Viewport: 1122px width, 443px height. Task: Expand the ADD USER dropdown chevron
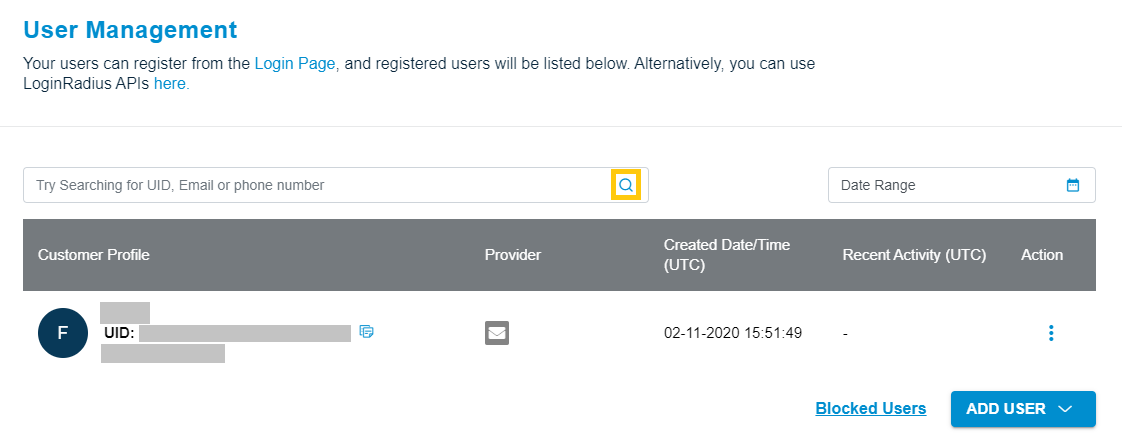coord(1065,409)
